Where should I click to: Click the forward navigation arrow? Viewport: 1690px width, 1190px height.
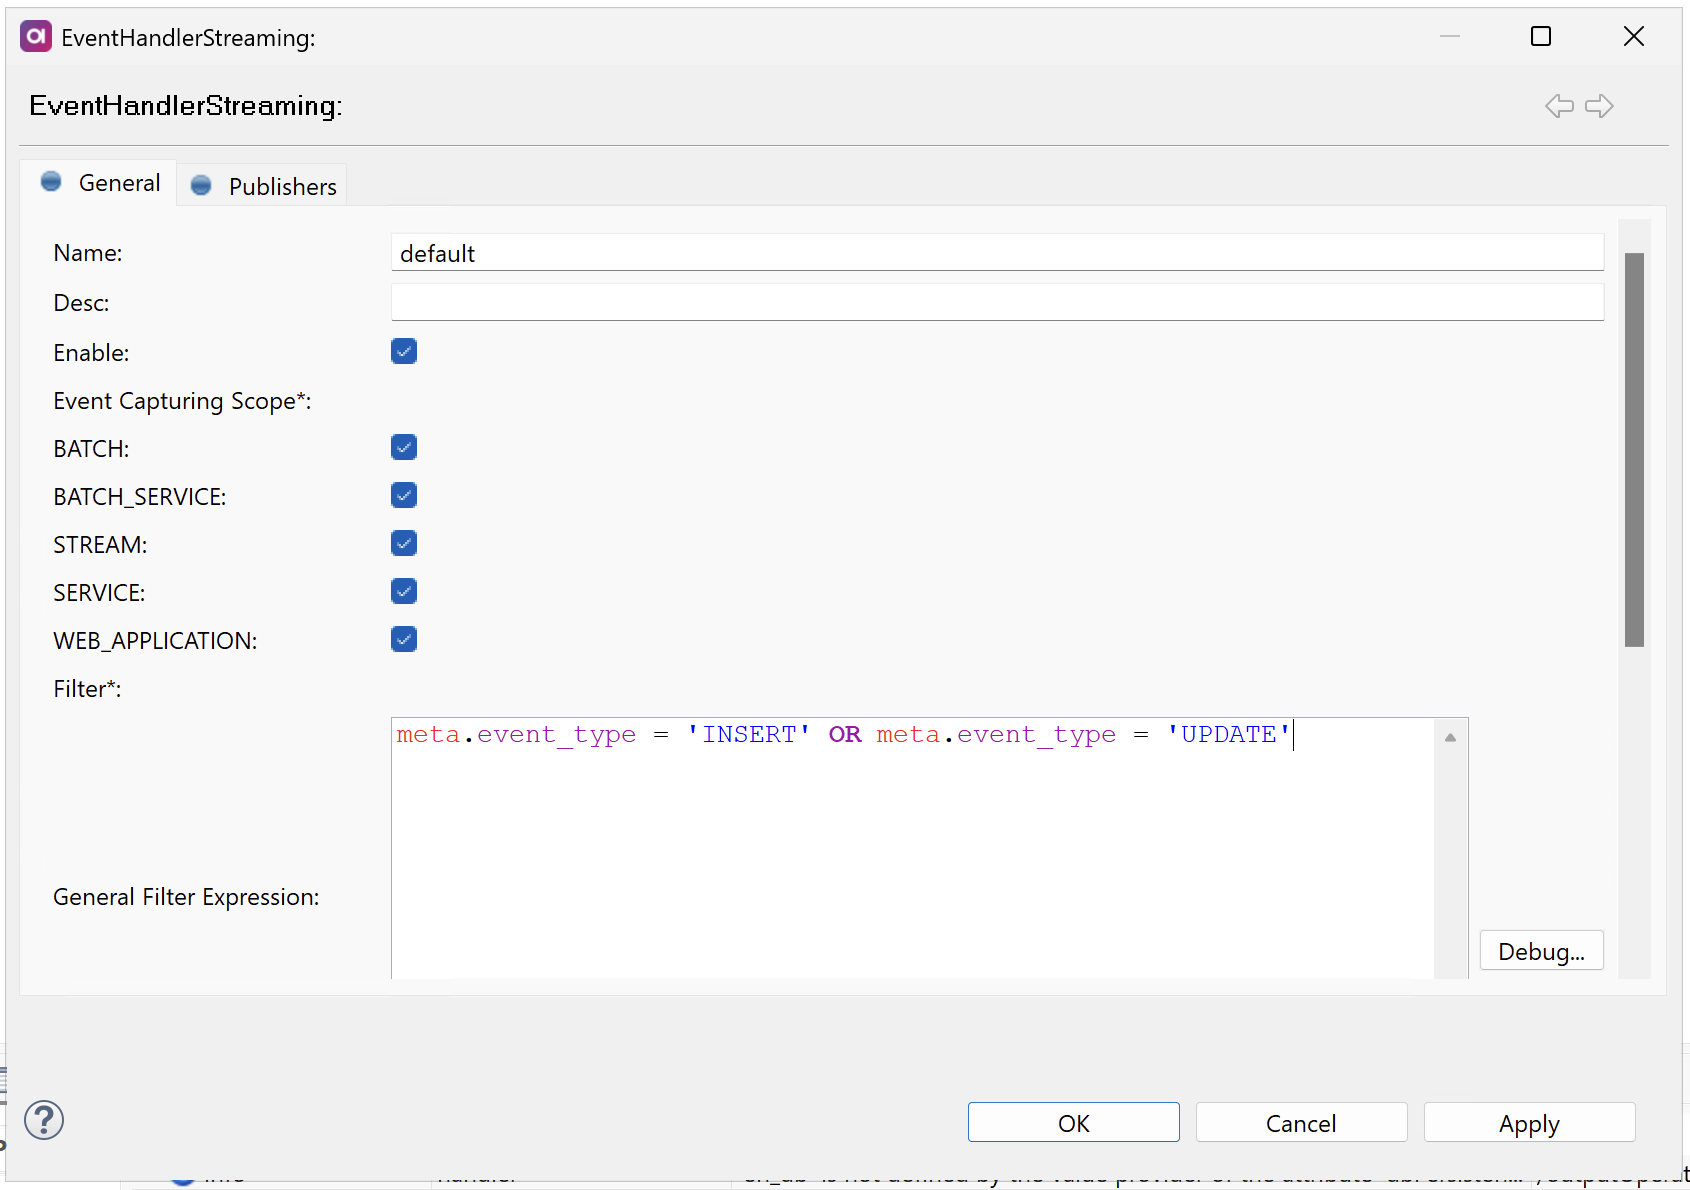click(1599, 105)
